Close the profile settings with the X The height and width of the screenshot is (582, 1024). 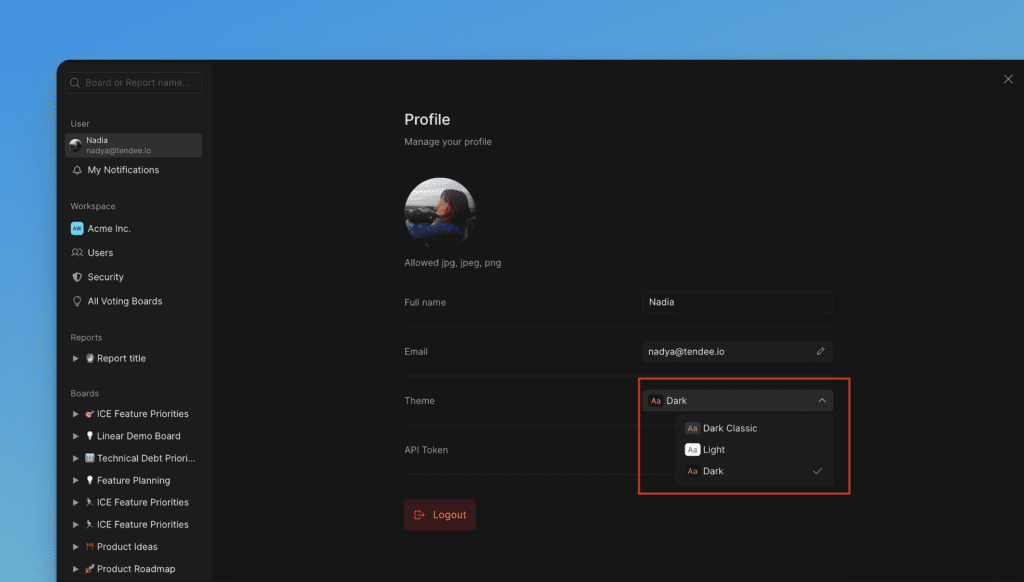click(1007, 79)
